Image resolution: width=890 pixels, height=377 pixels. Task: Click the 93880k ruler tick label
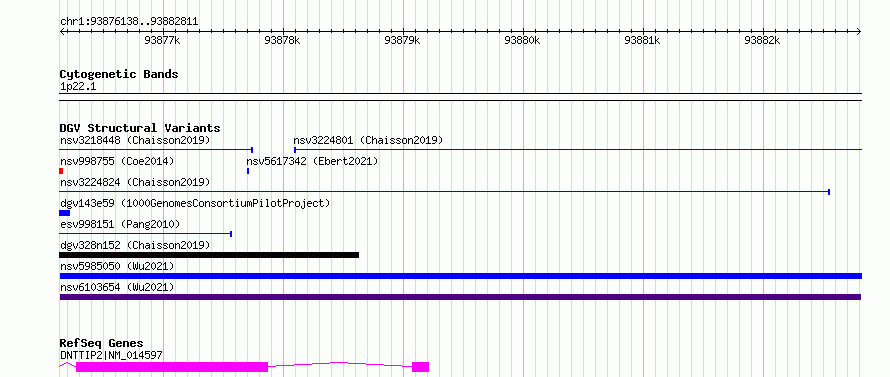pyautogui.click(x=522, y=40)
